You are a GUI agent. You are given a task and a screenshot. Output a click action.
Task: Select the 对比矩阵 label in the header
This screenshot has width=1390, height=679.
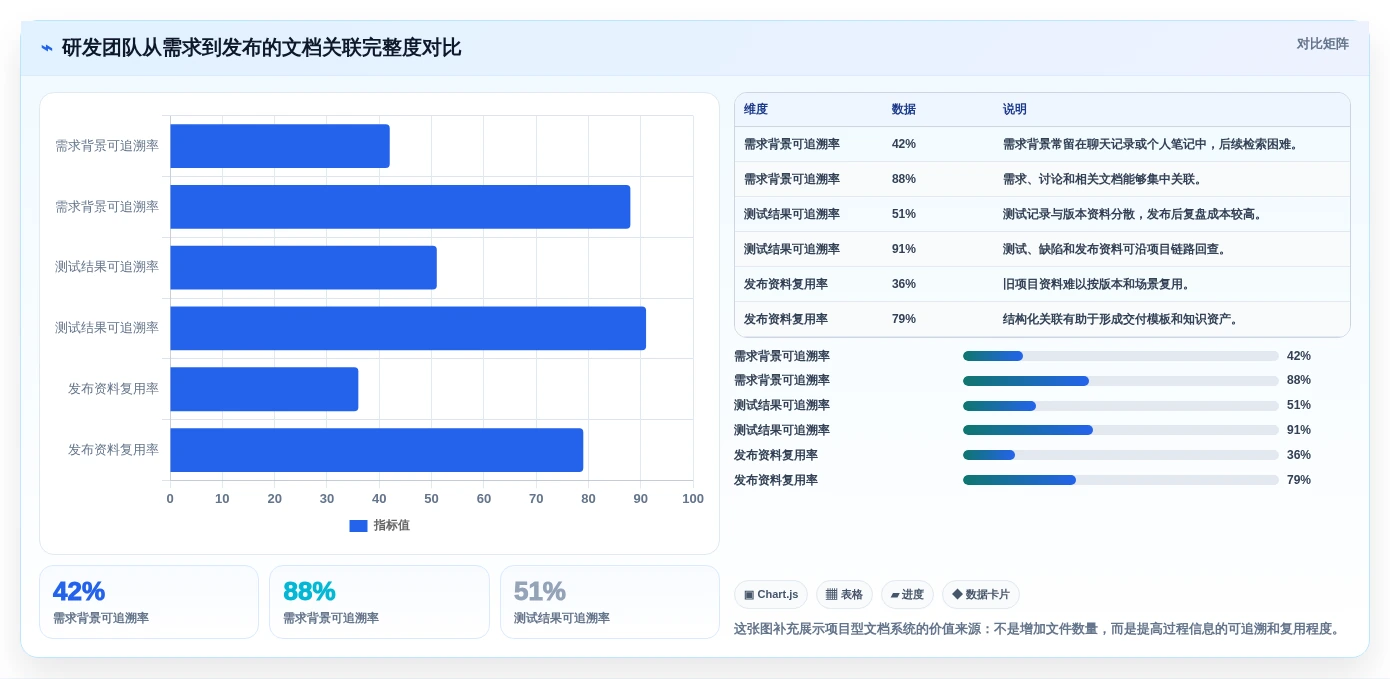coord(1322,44)
